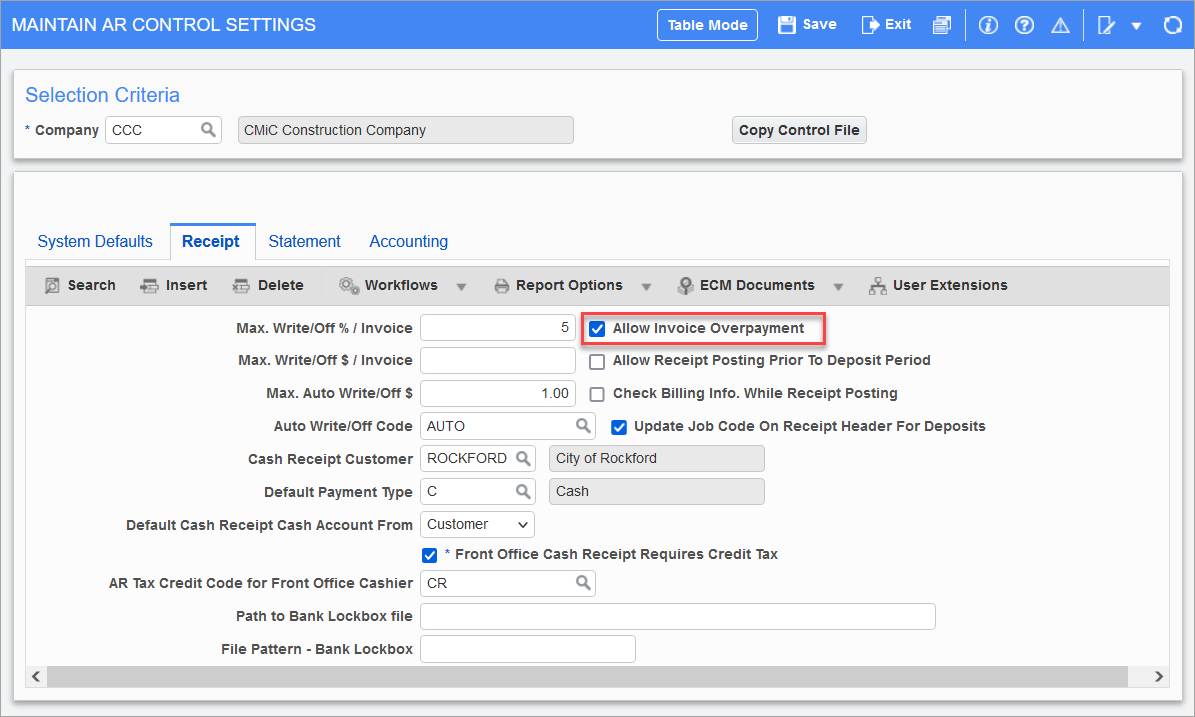Click the Path to Bank Lockbox file field
The height and width of the screenshot is (717, 1195).
[x=677, y=616]
